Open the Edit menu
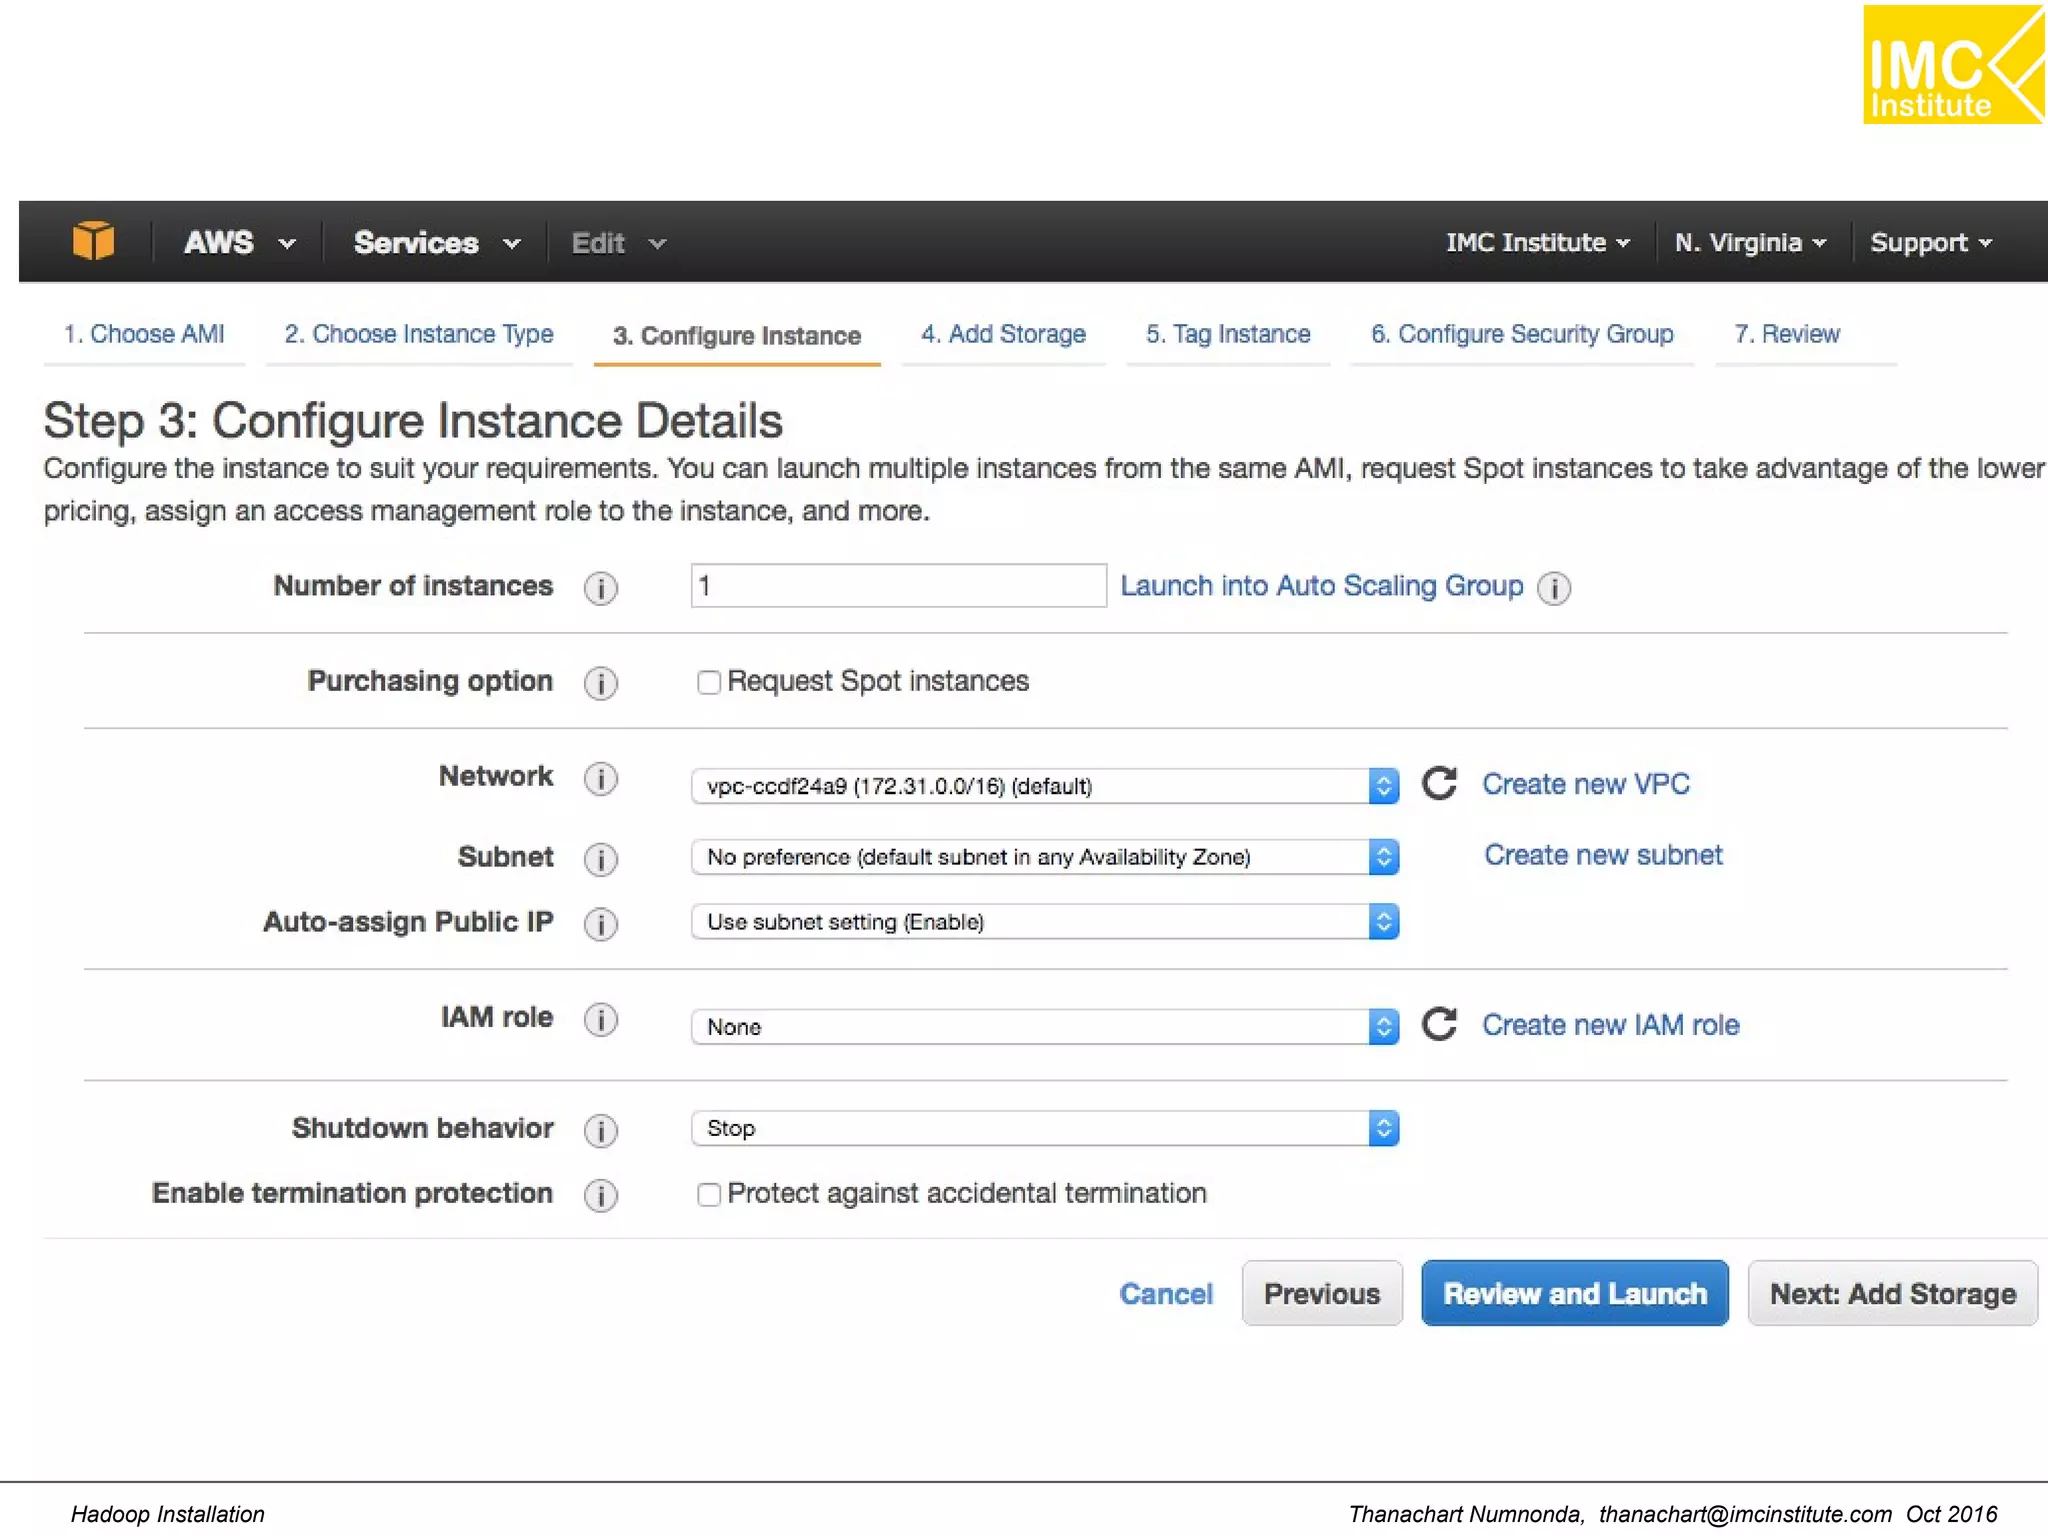 click(x=618, y=242)
